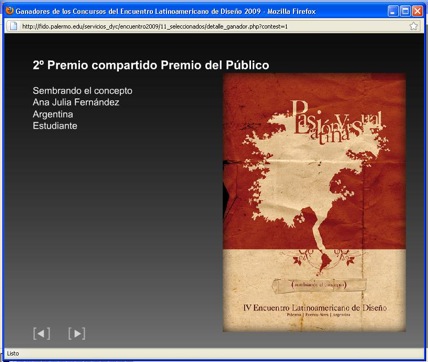Click the window title bar text
Image resolution: width=428 pixels, height=362 pixels.
click(165, 11)
